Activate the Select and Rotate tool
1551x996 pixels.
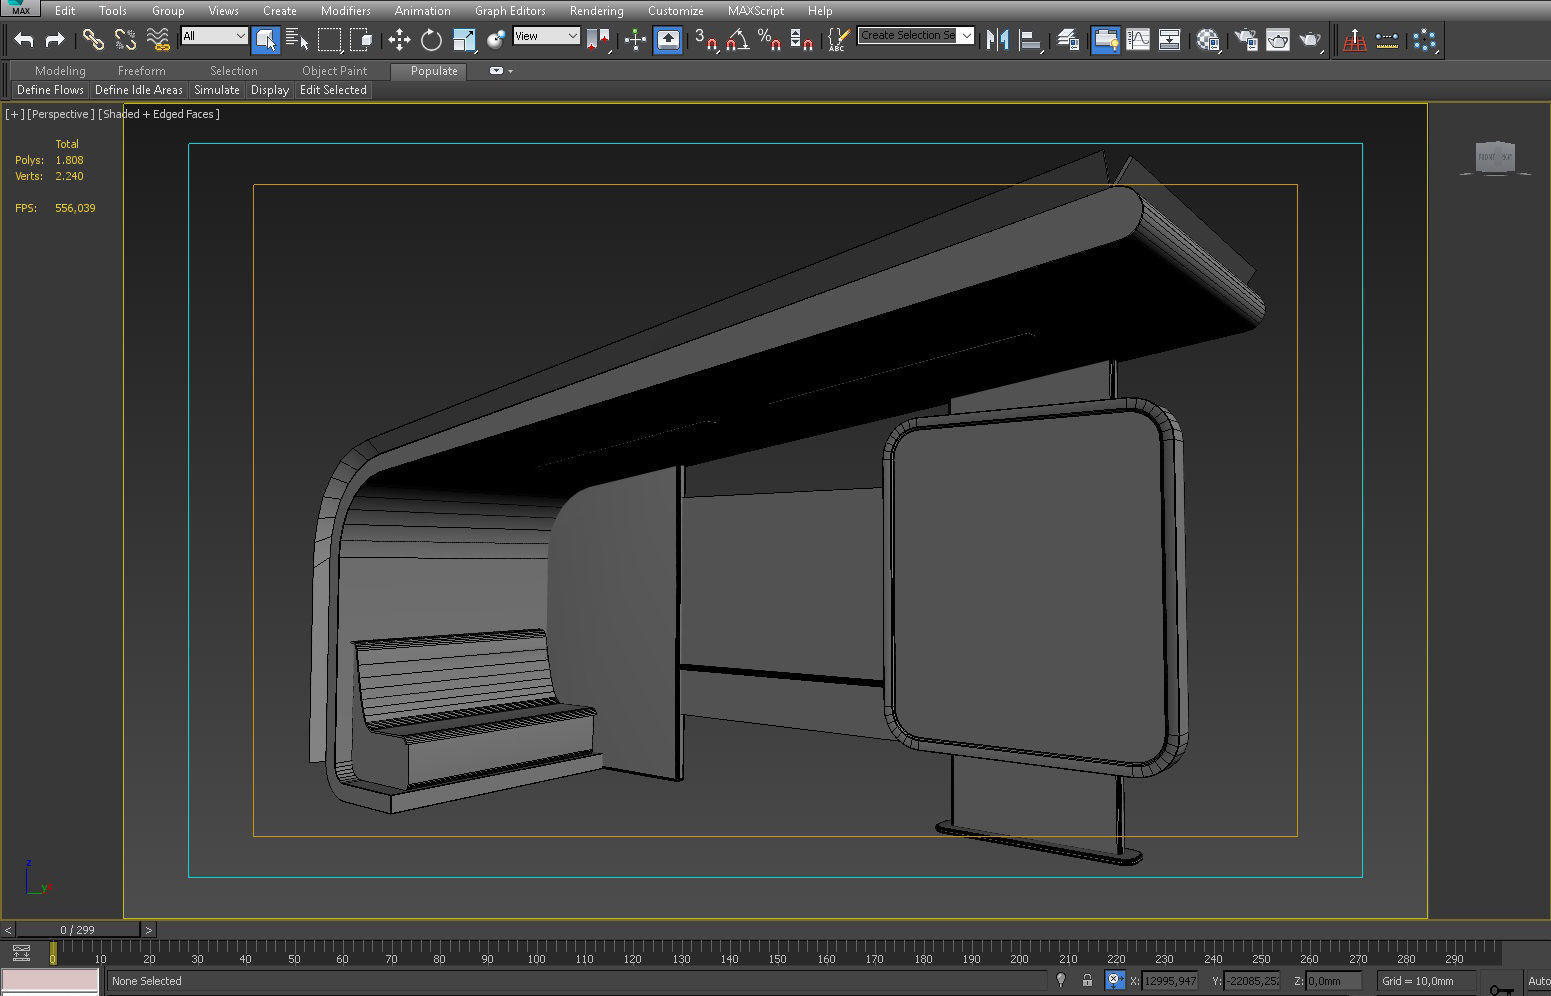pos(430,40)
